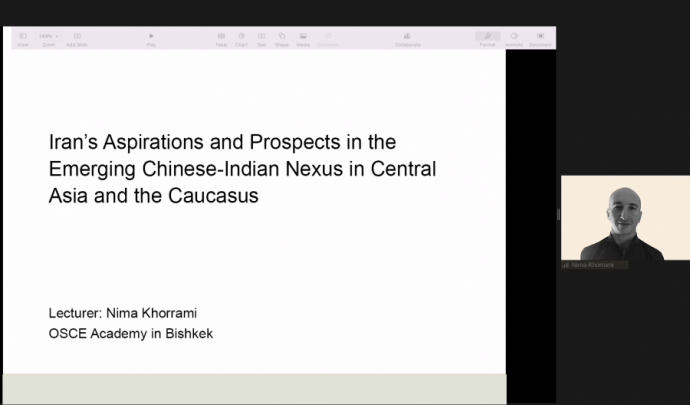
Task: Open the Media insert icon
Action: 303,38
